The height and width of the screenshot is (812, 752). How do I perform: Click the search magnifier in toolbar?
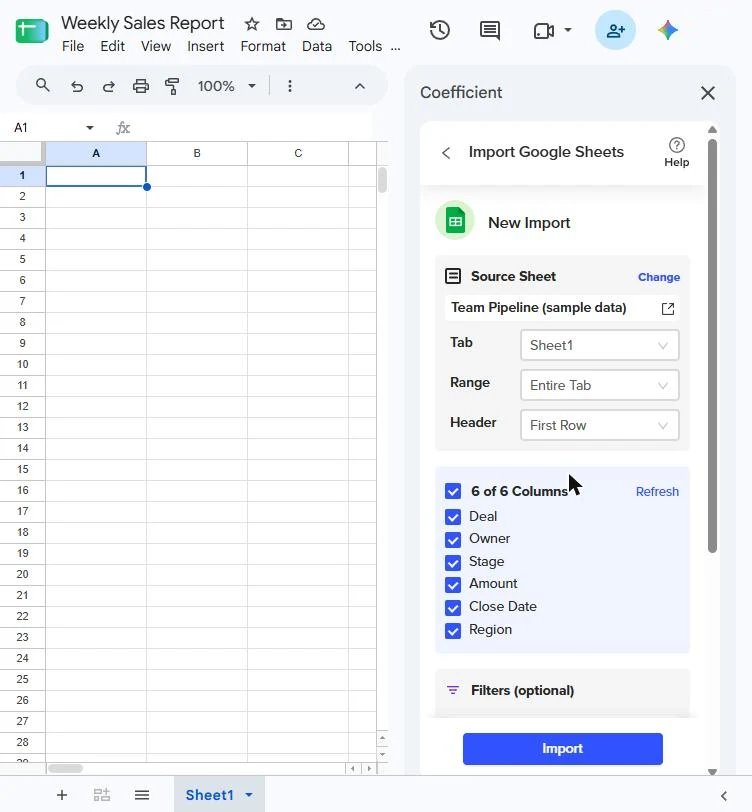tap(43, 85)
